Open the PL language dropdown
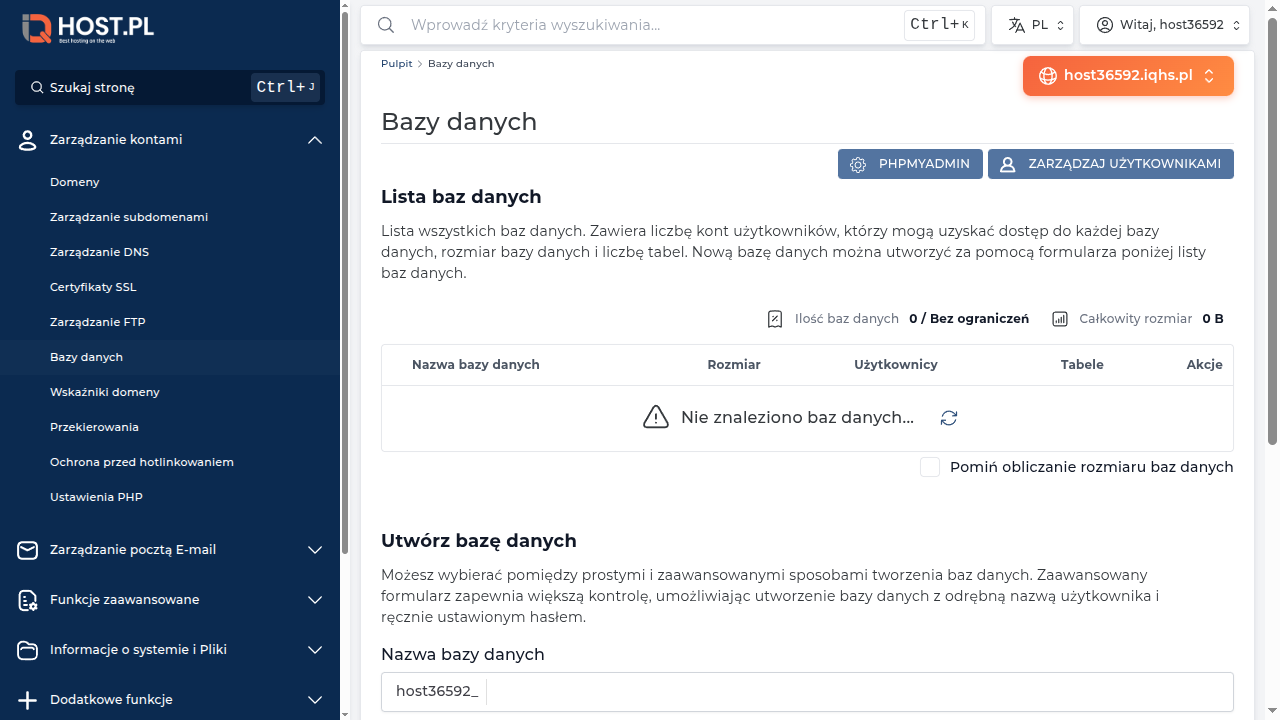The image size is (1280, 720). tap(1032, 25)
